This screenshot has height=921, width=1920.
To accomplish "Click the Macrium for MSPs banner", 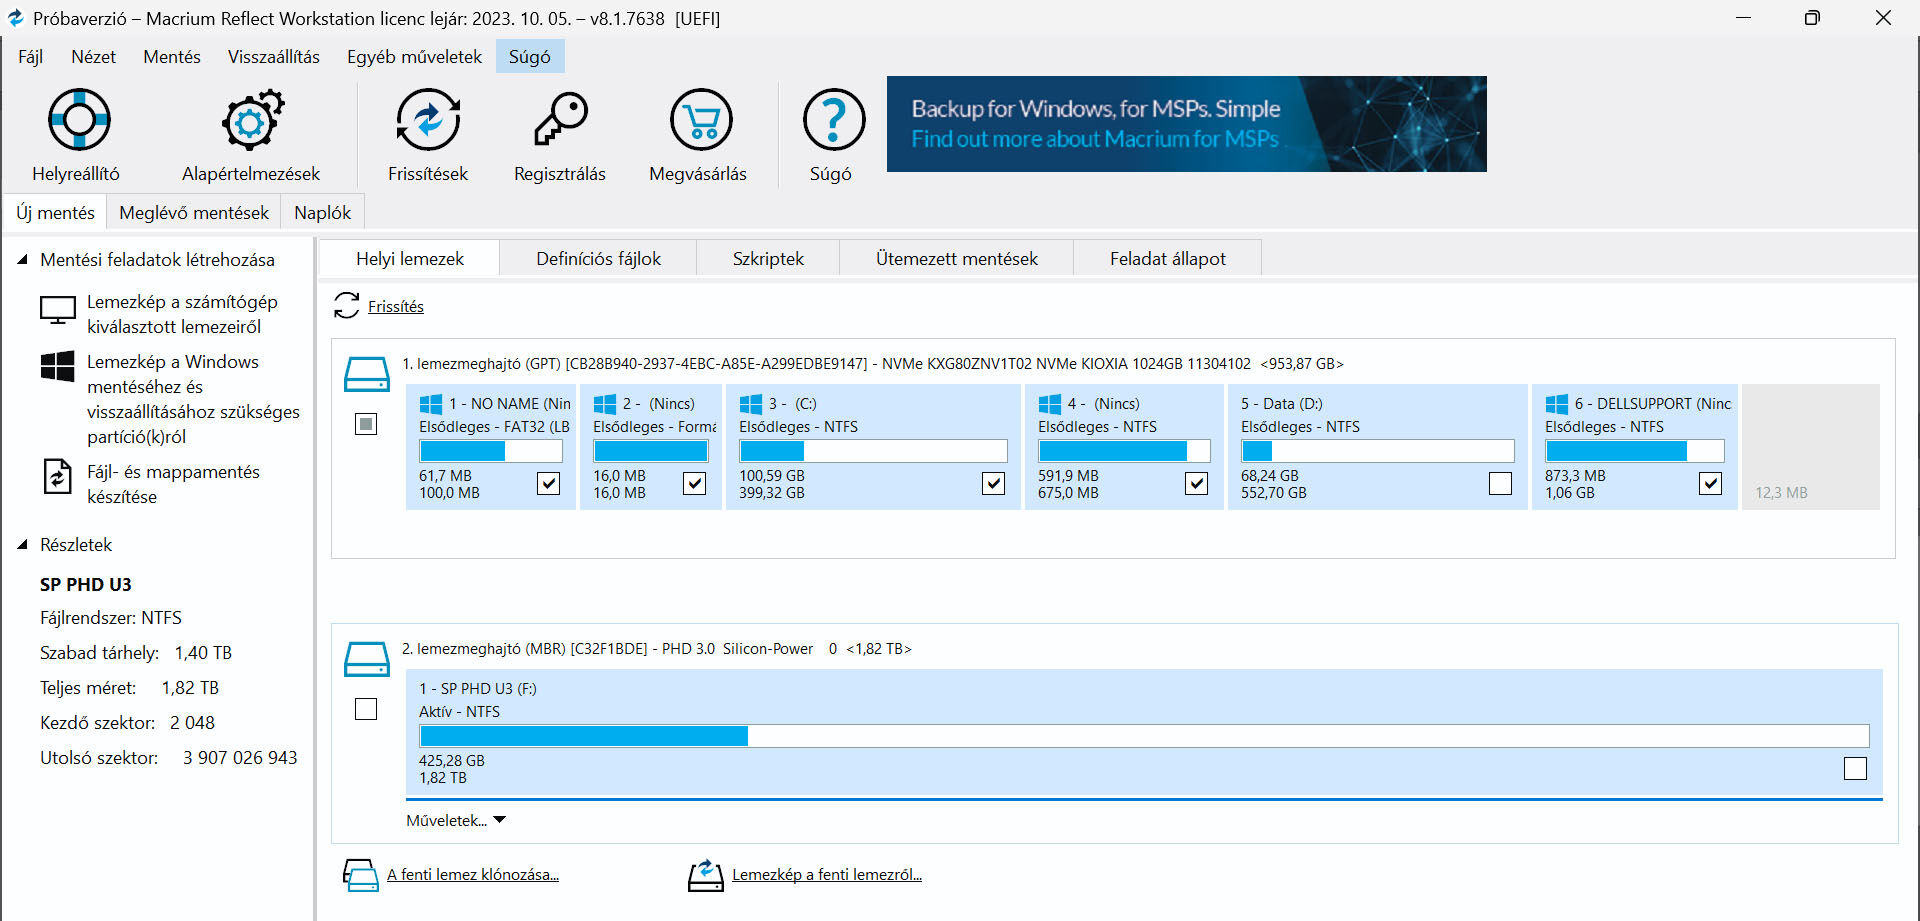I will click(x=1186, y=124).
